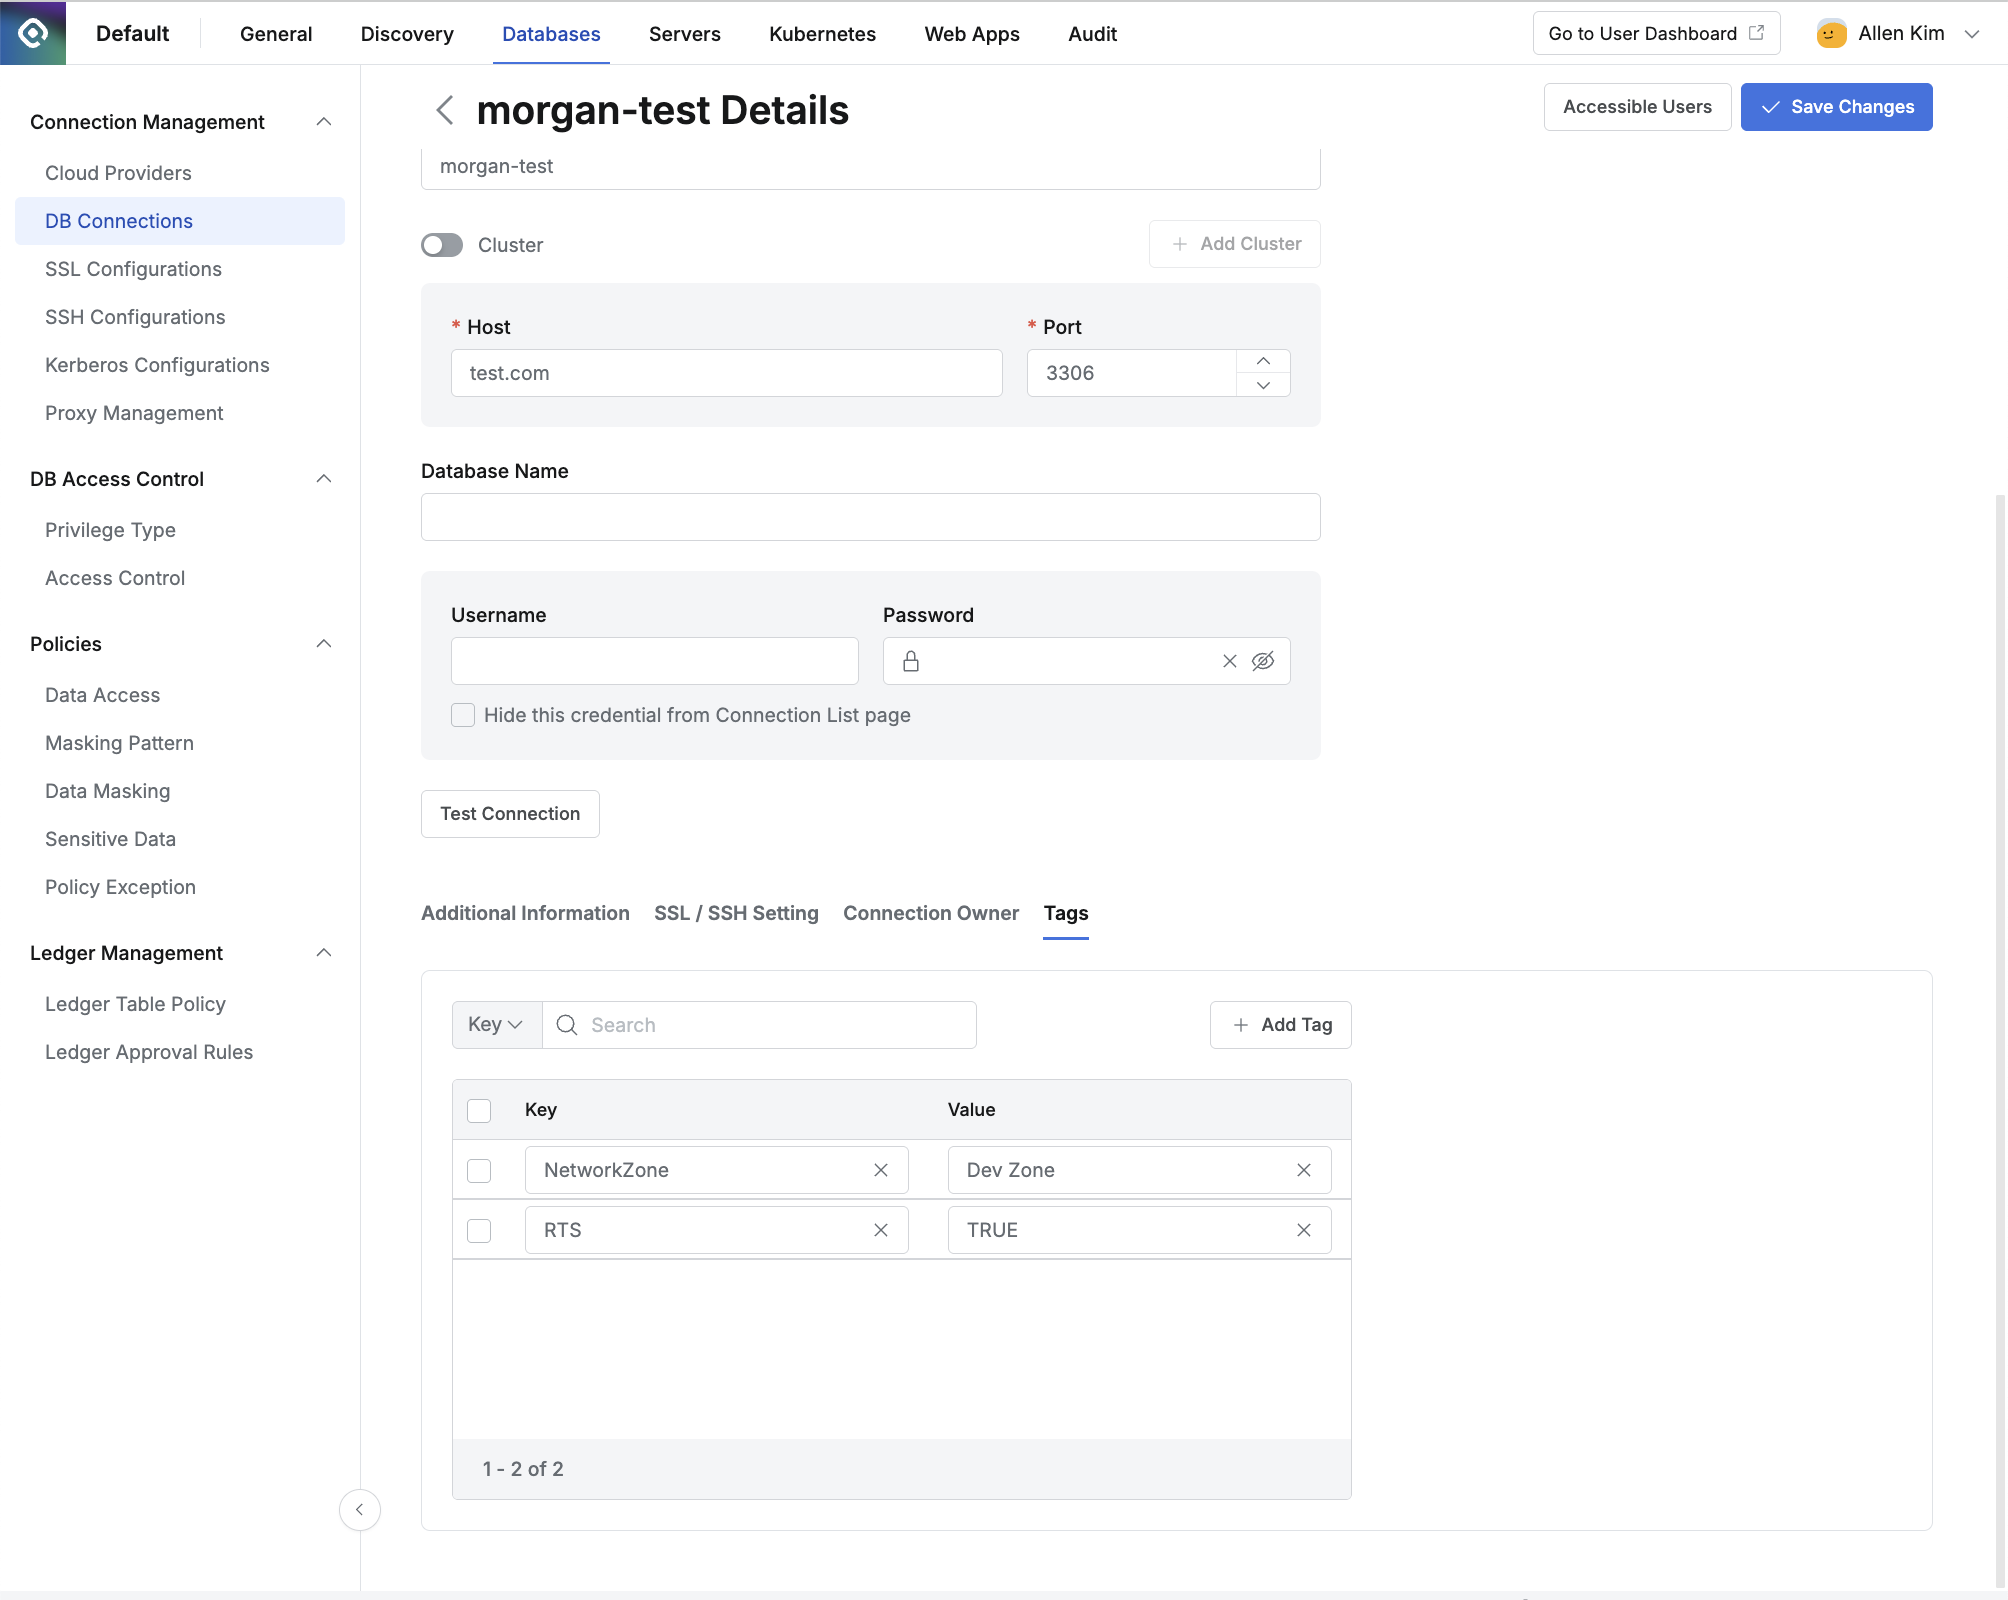
Task: Clear the password field with X icon
Action: [1229, 661]
